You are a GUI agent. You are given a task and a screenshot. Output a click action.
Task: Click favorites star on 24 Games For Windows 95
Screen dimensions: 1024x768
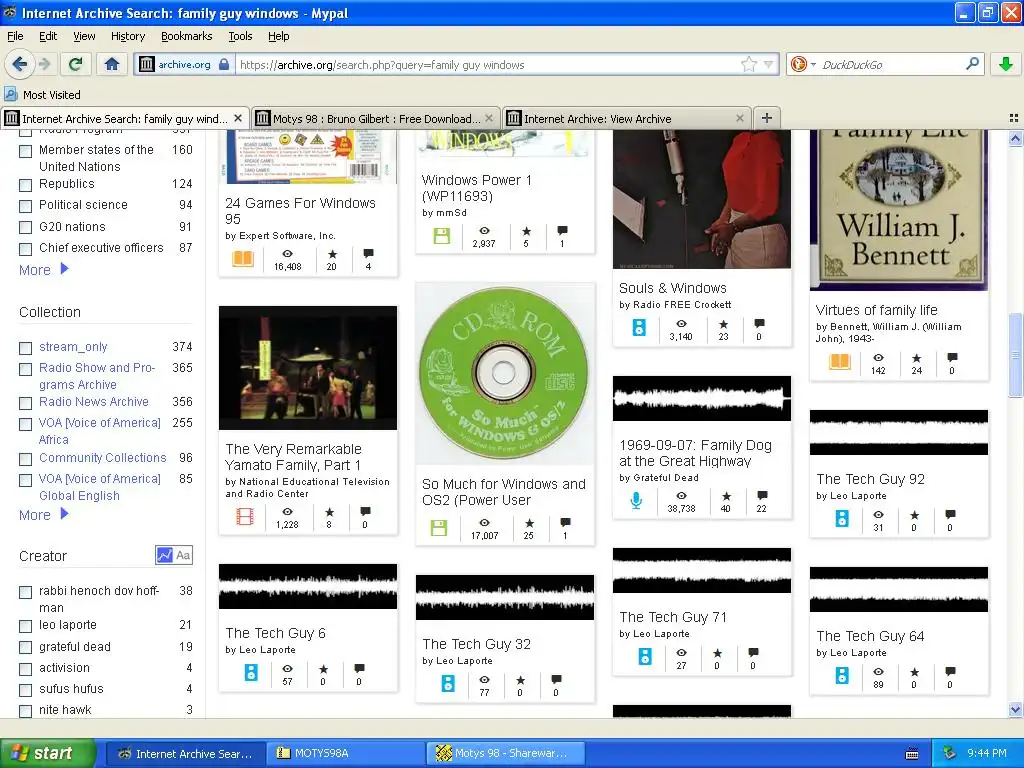coord(332,254)
